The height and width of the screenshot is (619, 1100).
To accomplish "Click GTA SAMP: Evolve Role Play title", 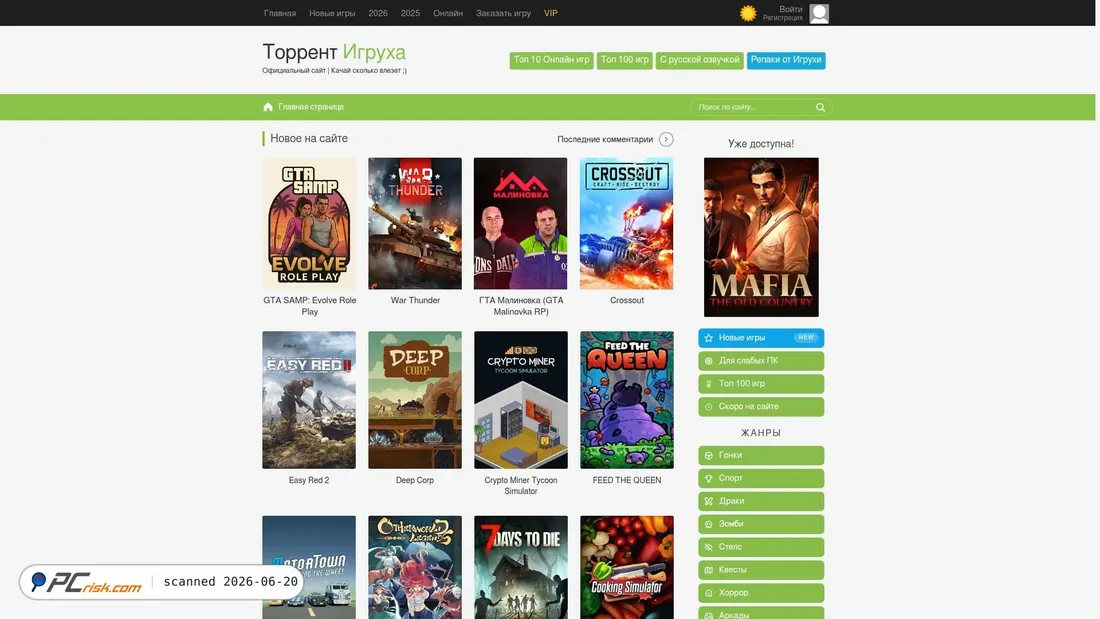I will pos(309,306).
